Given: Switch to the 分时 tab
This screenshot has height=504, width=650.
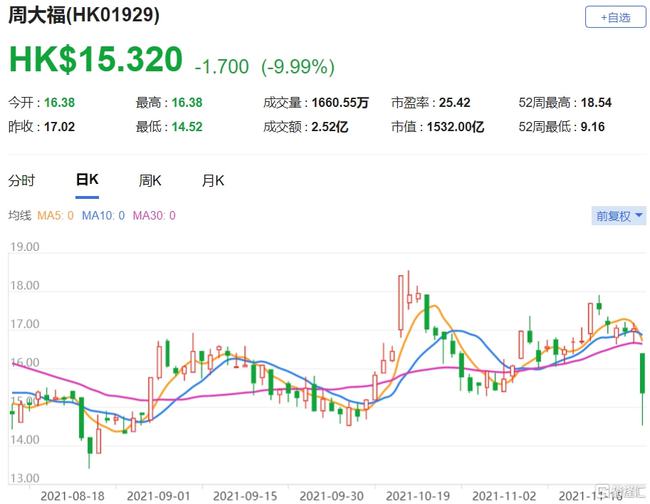Looking at the screenshot, I should click(22, 181).
